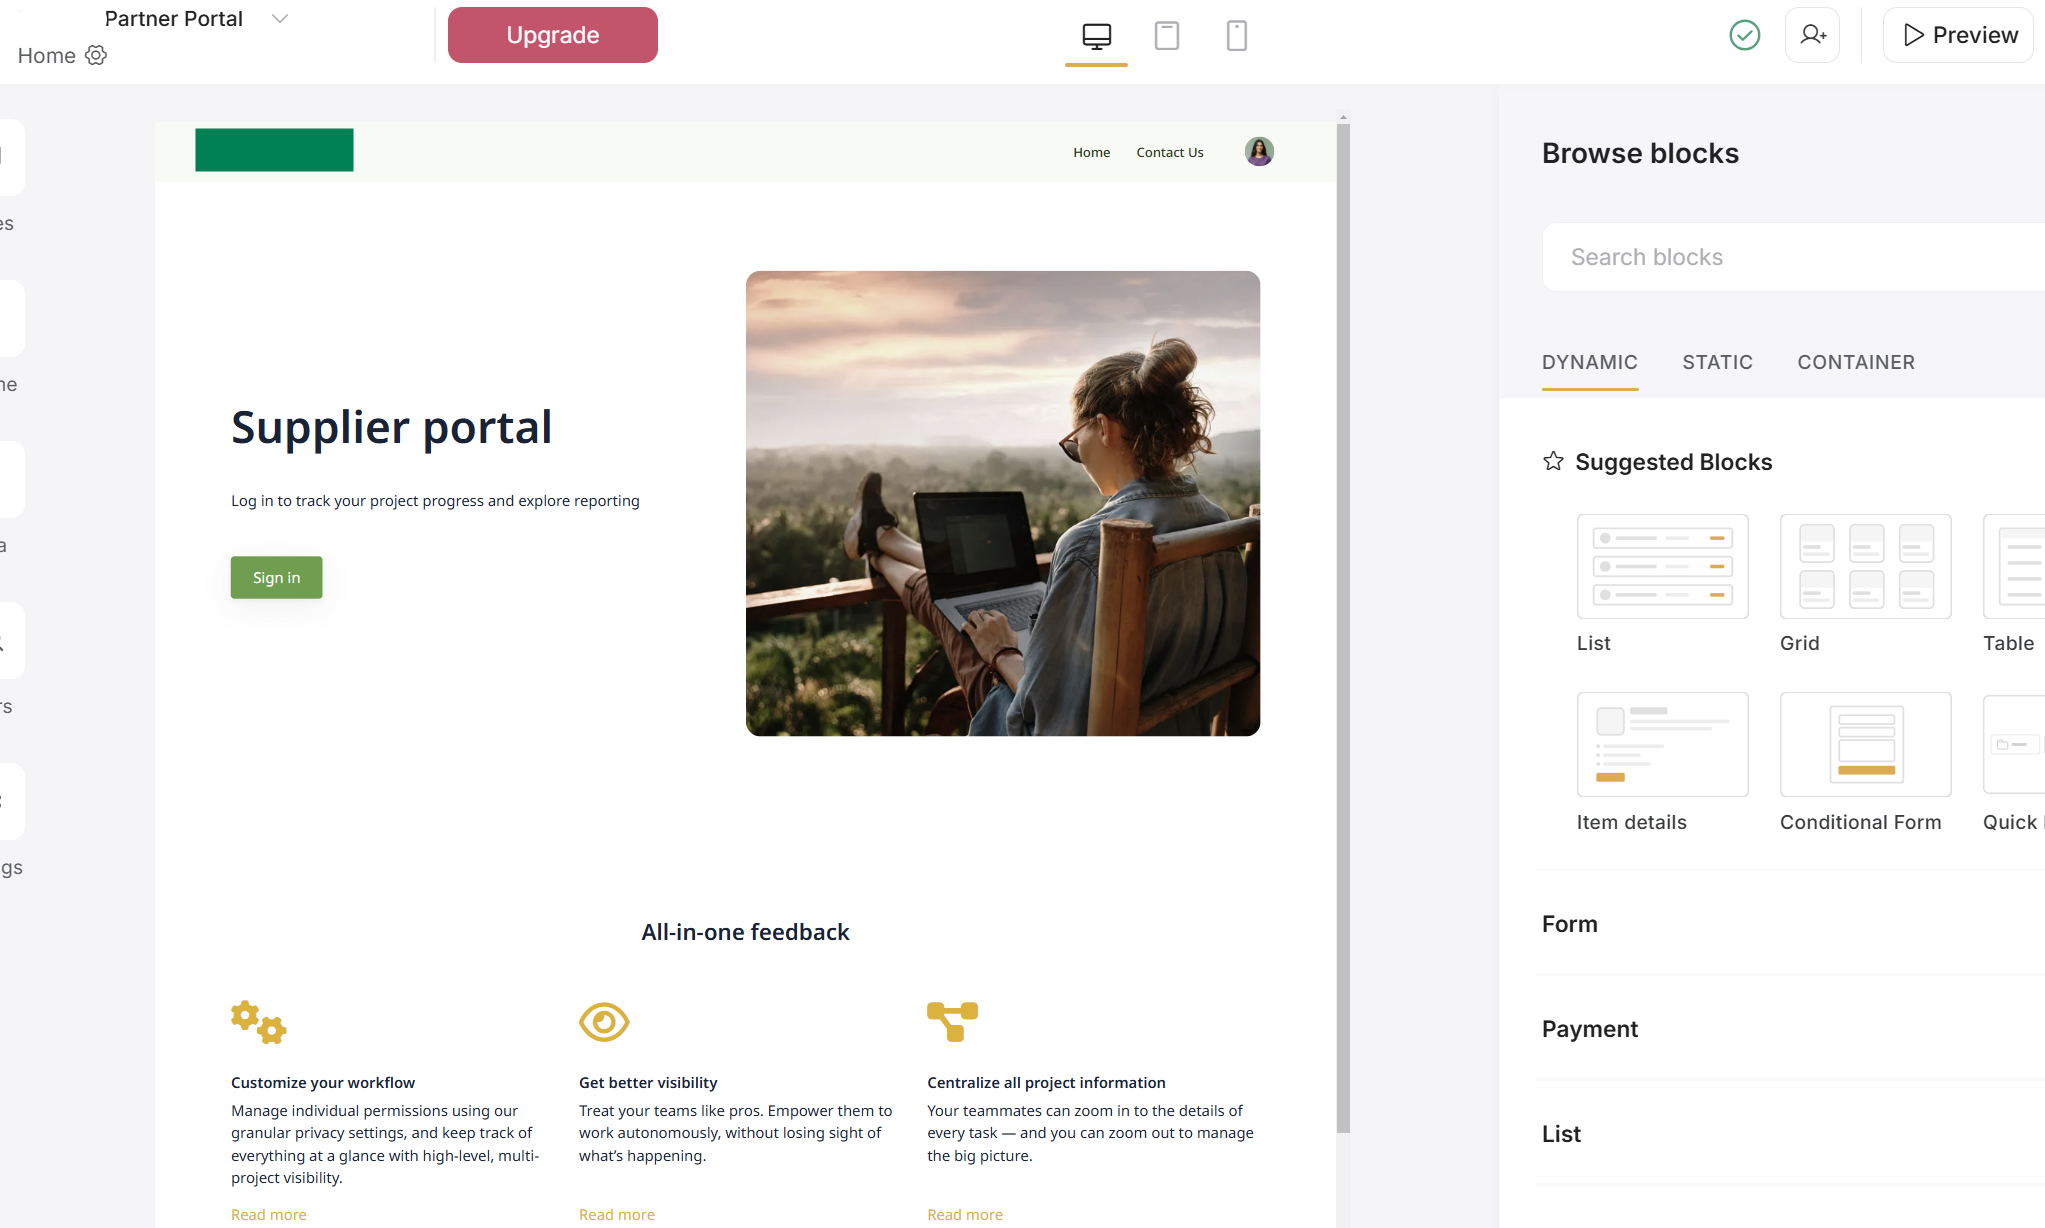Expand the Partner Portal dropdown
Image resolution: width=2045 pixels, height=1228 pixels.
pos(279,17)
